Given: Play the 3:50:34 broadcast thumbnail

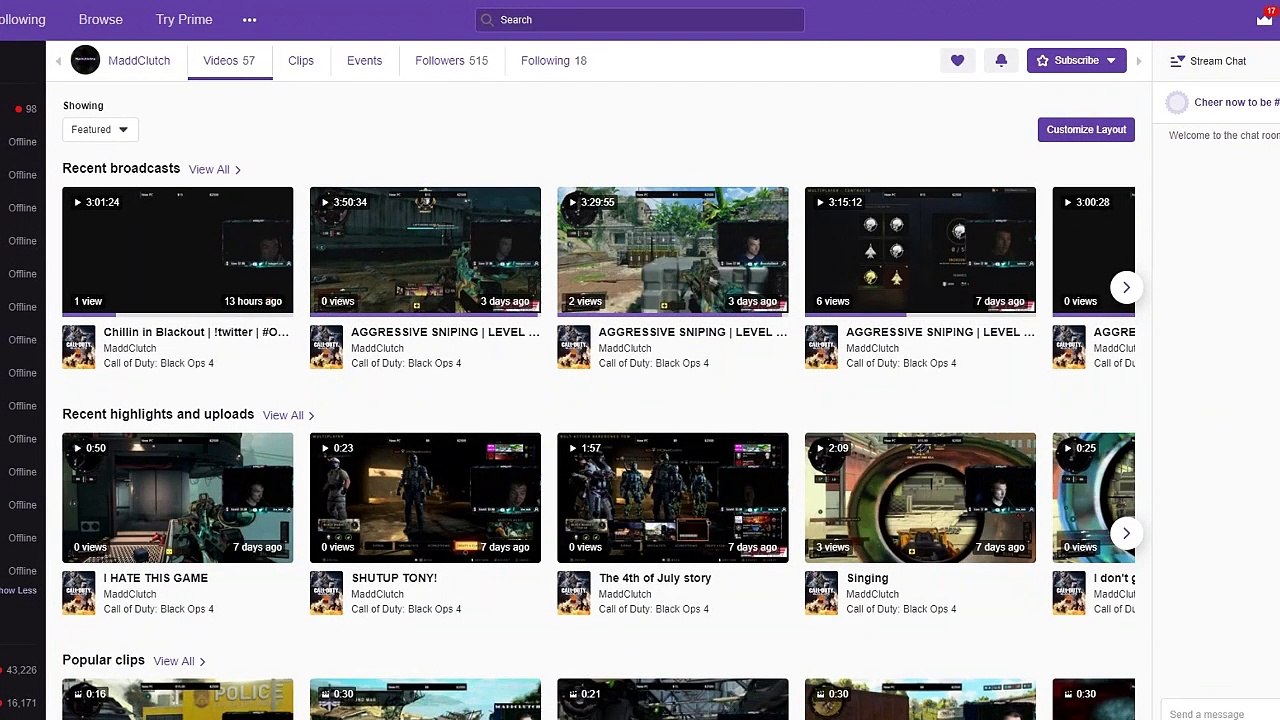Looking at the screenshot, I should coord(425,251).
